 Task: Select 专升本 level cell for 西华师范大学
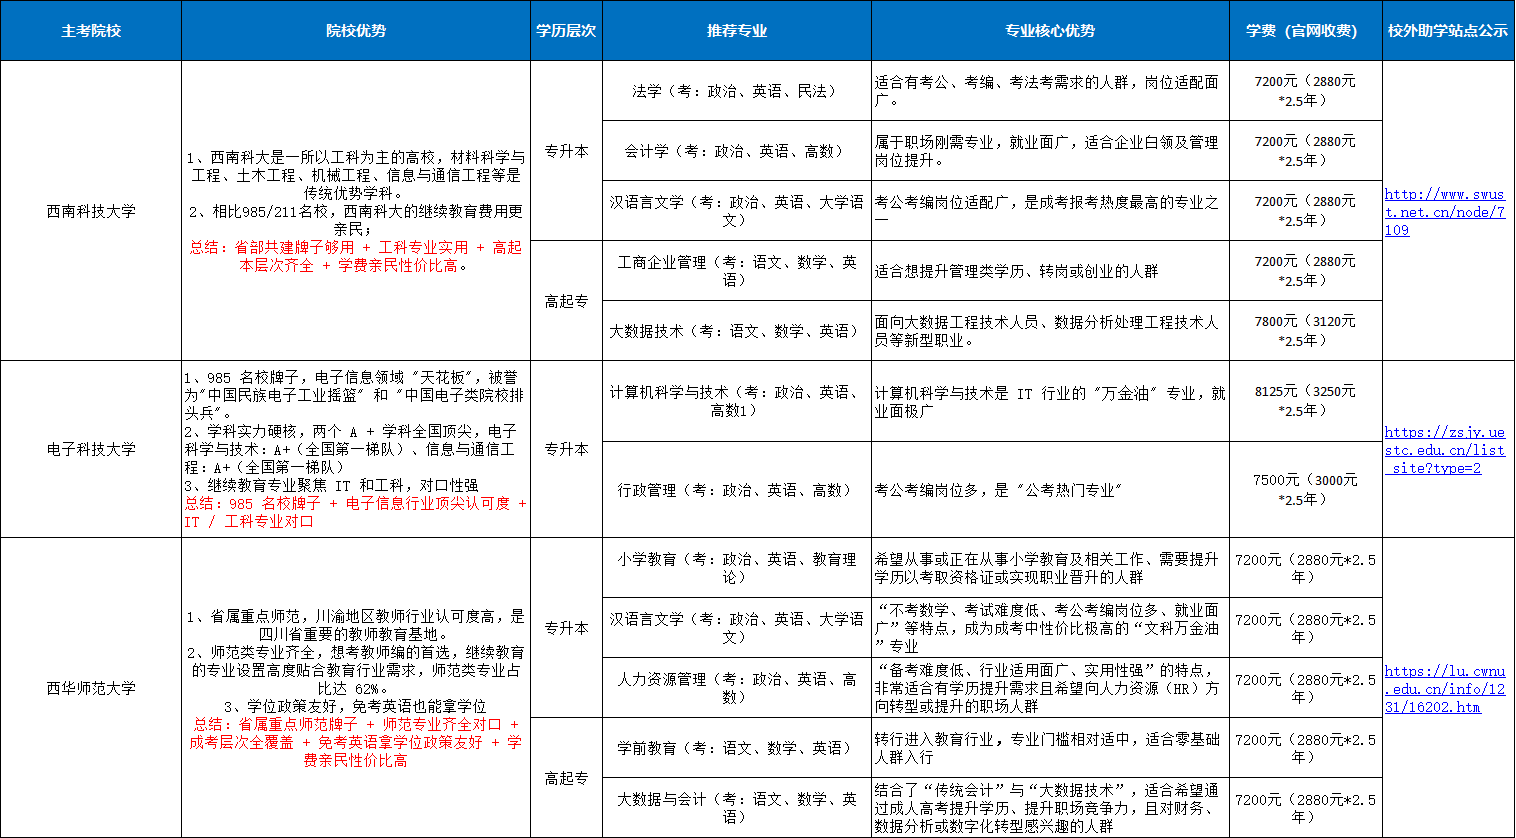(566, 628)
